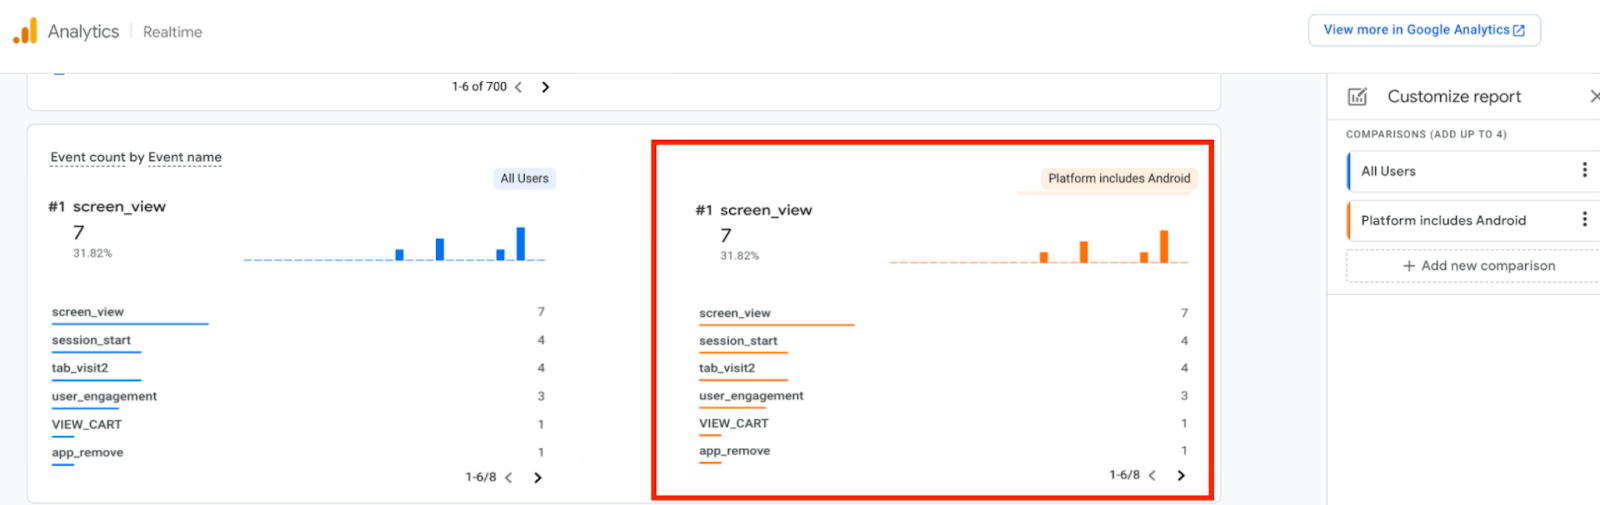This screenshot has width=1600, height=505.
Task: Expand Event count metric dropdown
Action: (88, 157)
